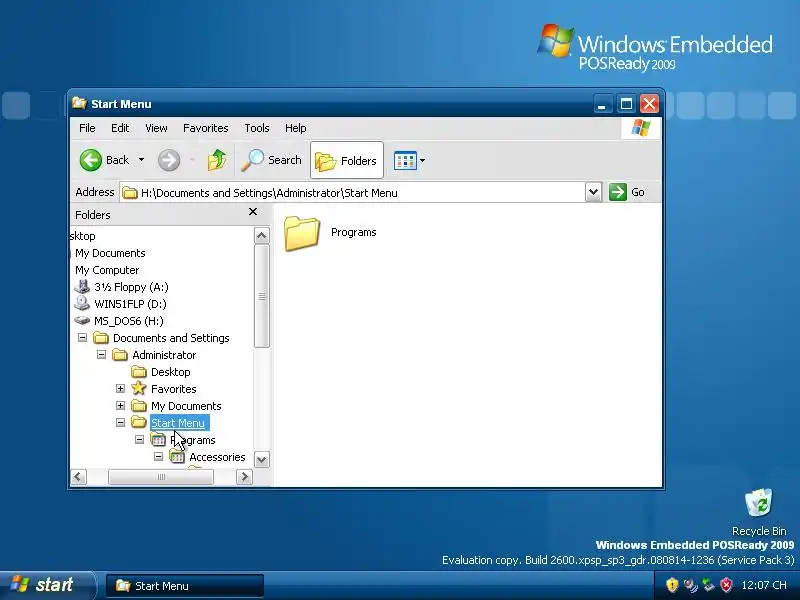Screen dimensions: 800x600
Task: Collapse the Start Menu tree node
Action: pyautogui.click(x=120, y=422)
